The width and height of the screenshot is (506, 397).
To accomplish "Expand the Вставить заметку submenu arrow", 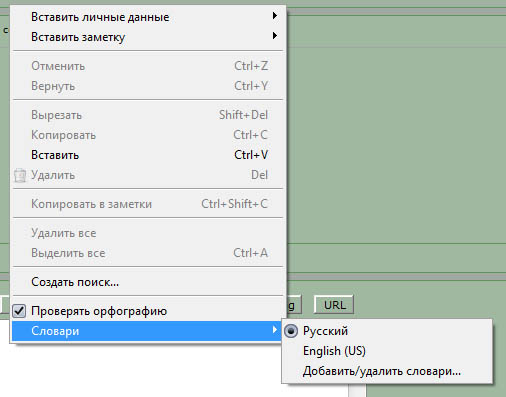I will [x=274, y=36].
